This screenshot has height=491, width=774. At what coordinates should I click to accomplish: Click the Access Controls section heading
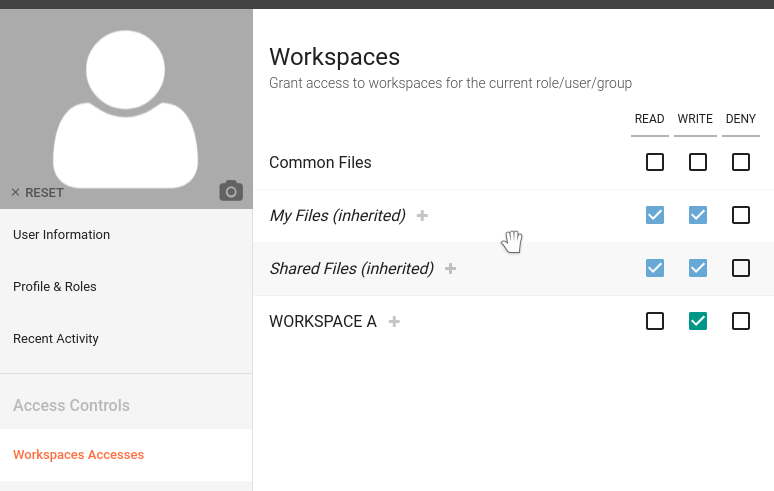click(x=71, y=406)
